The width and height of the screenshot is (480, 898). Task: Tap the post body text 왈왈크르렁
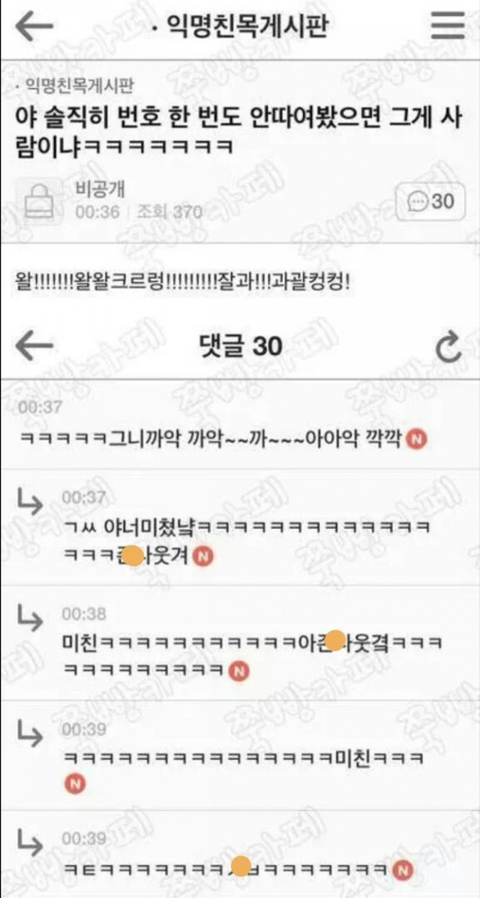[x=183, y=283]
